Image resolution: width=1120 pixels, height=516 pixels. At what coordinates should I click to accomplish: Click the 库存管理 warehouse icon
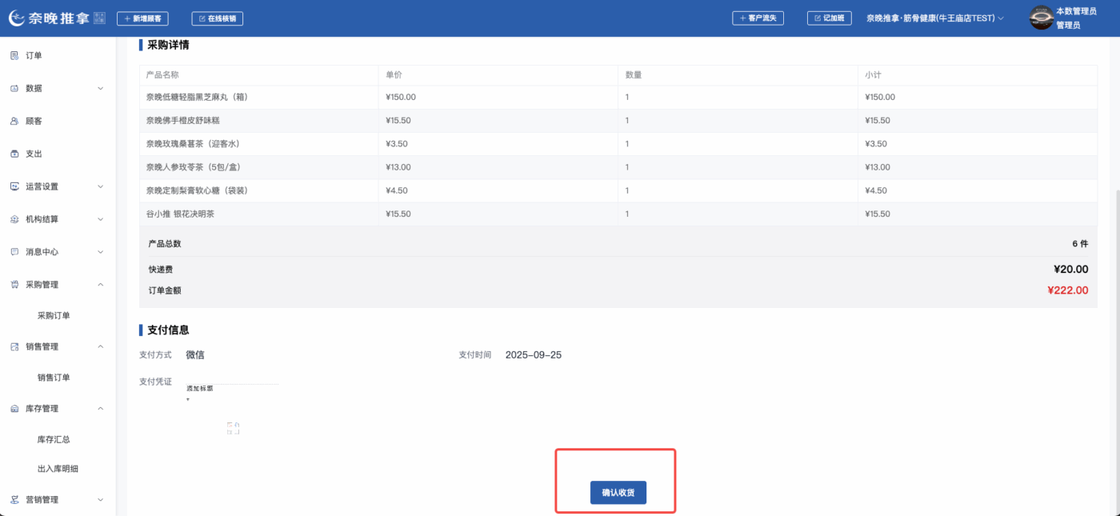14,409
